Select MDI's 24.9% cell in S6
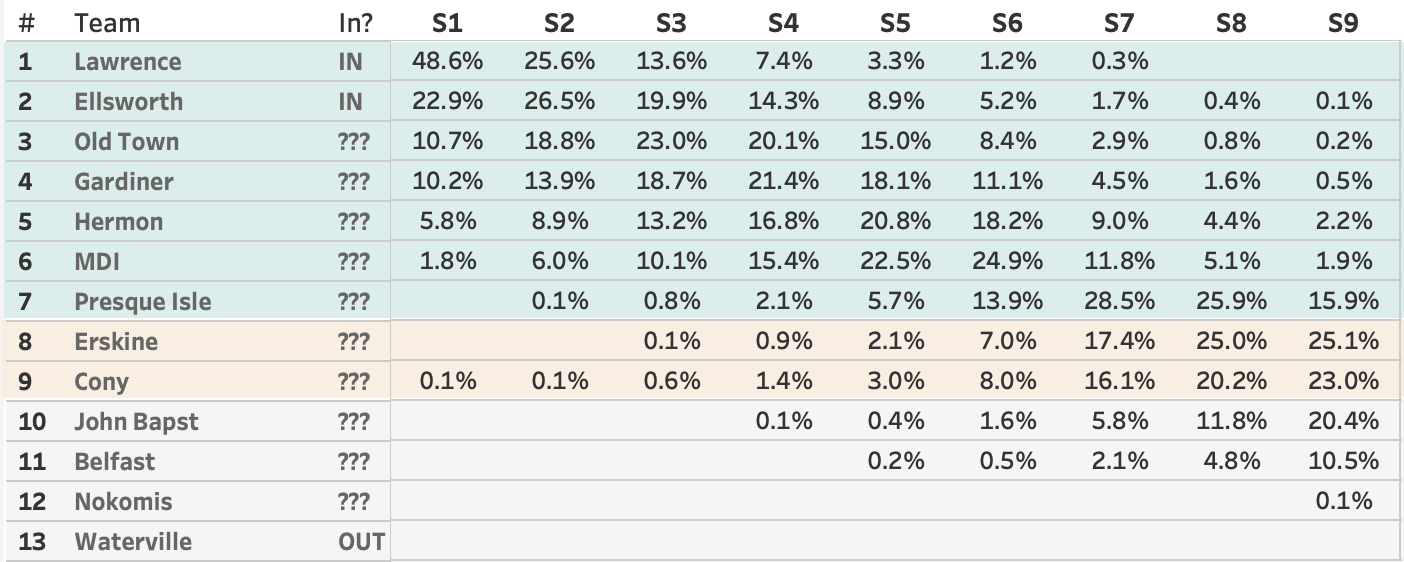The image size is (1404, 562). click(1007, 262)
